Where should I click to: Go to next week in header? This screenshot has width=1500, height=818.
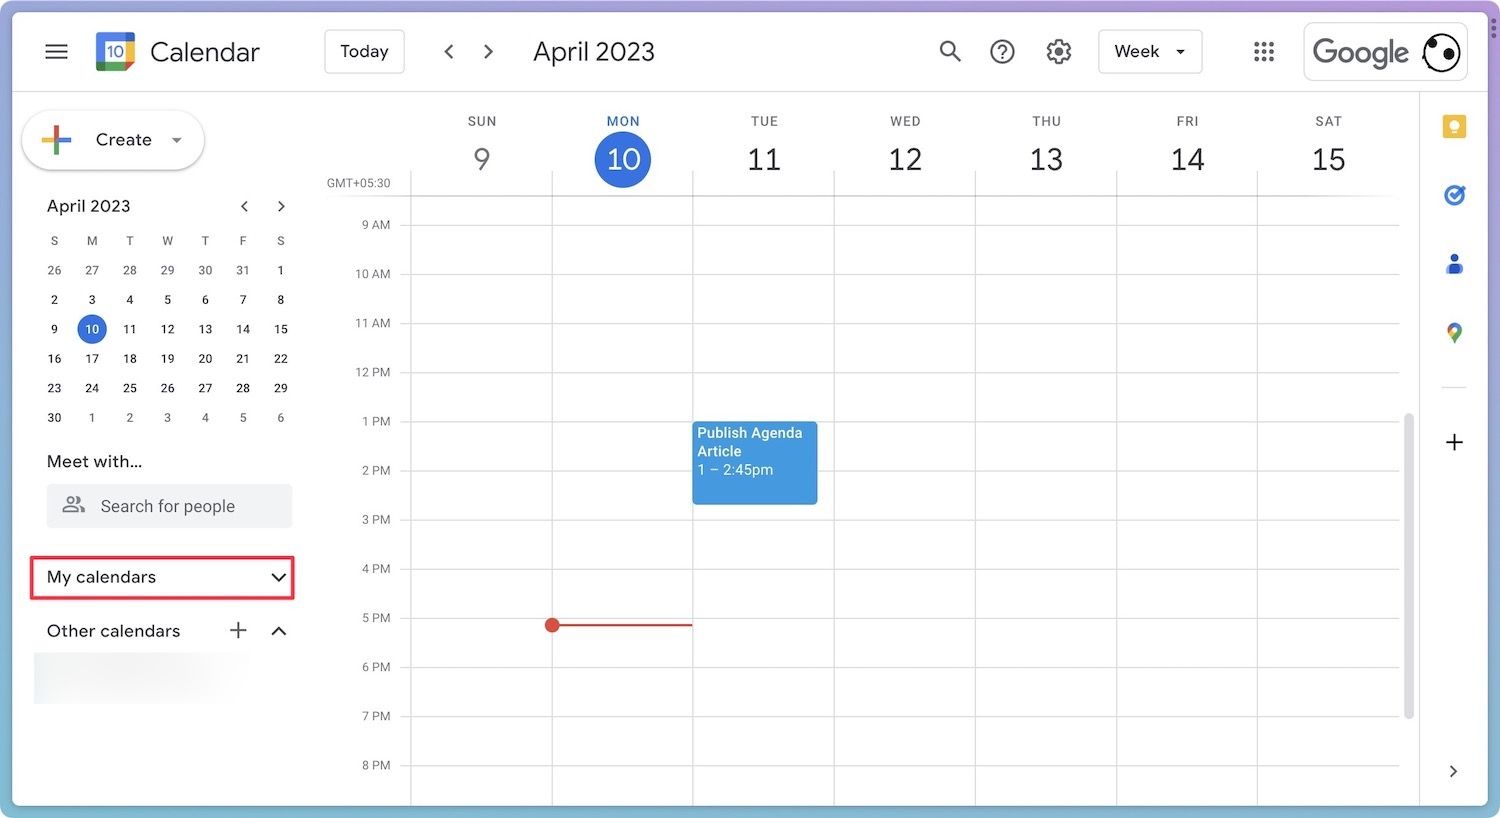488,52
